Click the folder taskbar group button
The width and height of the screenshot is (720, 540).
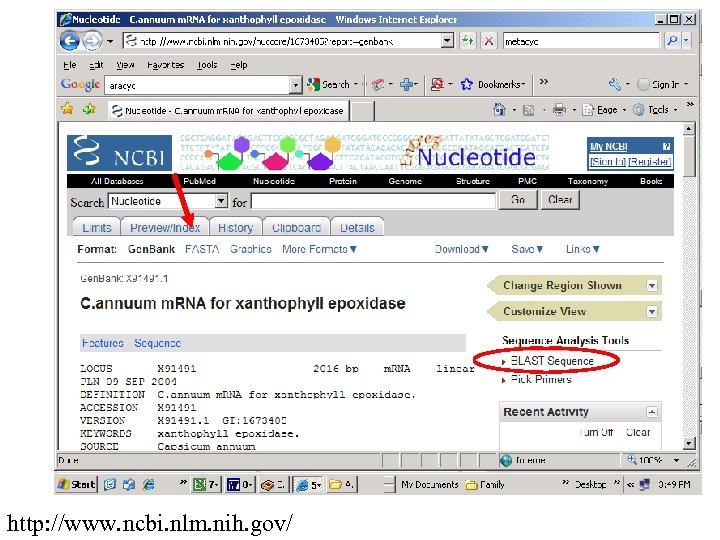point(342,484)
